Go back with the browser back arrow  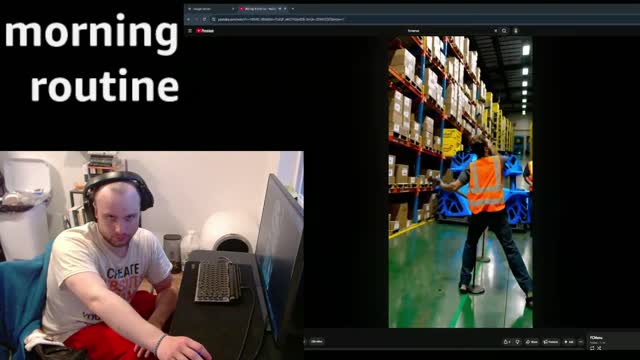click(x=189, y=19)
